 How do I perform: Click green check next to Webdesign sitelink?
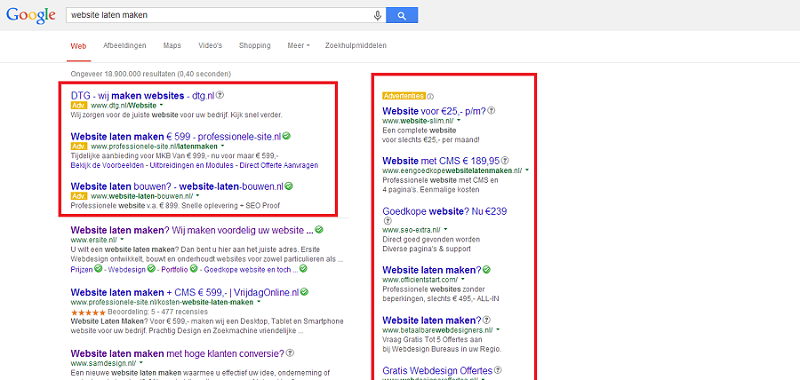pyautogui.click(x=153, y=268)
